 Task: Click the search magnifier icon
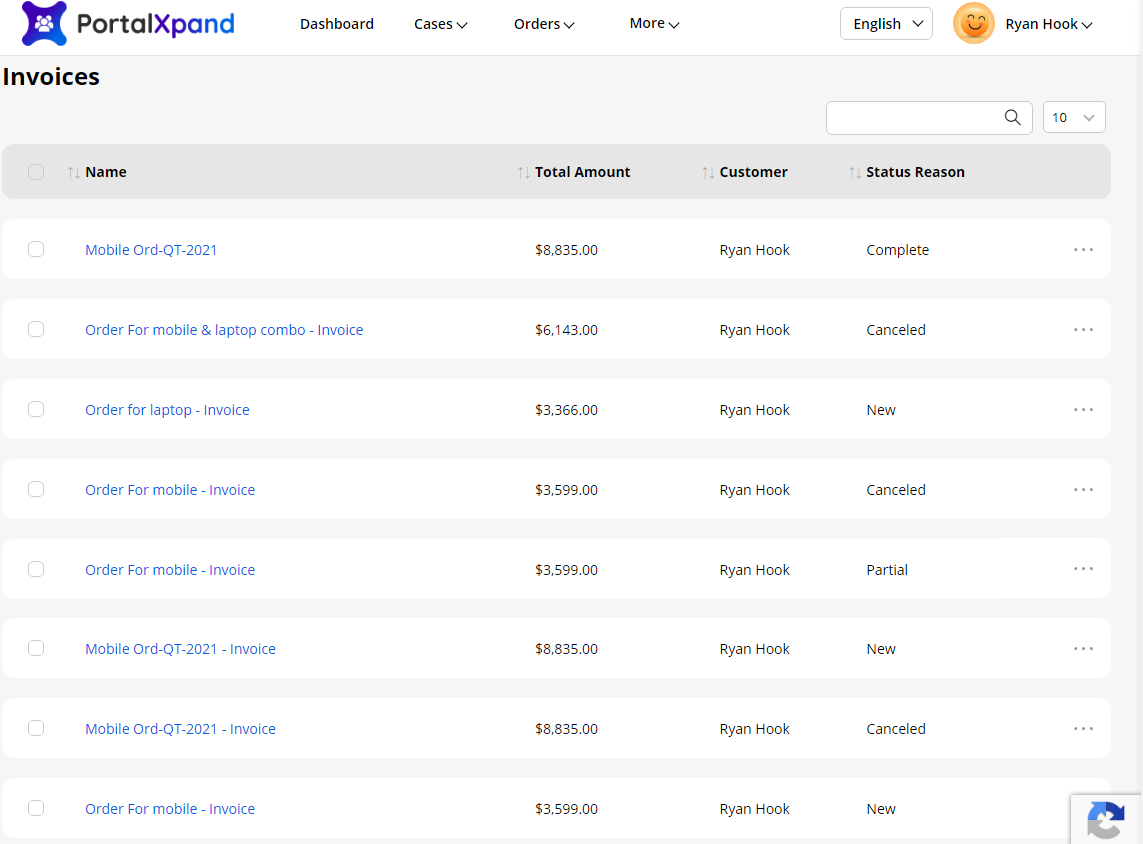pyautogui.click(x=1012, y=118)
